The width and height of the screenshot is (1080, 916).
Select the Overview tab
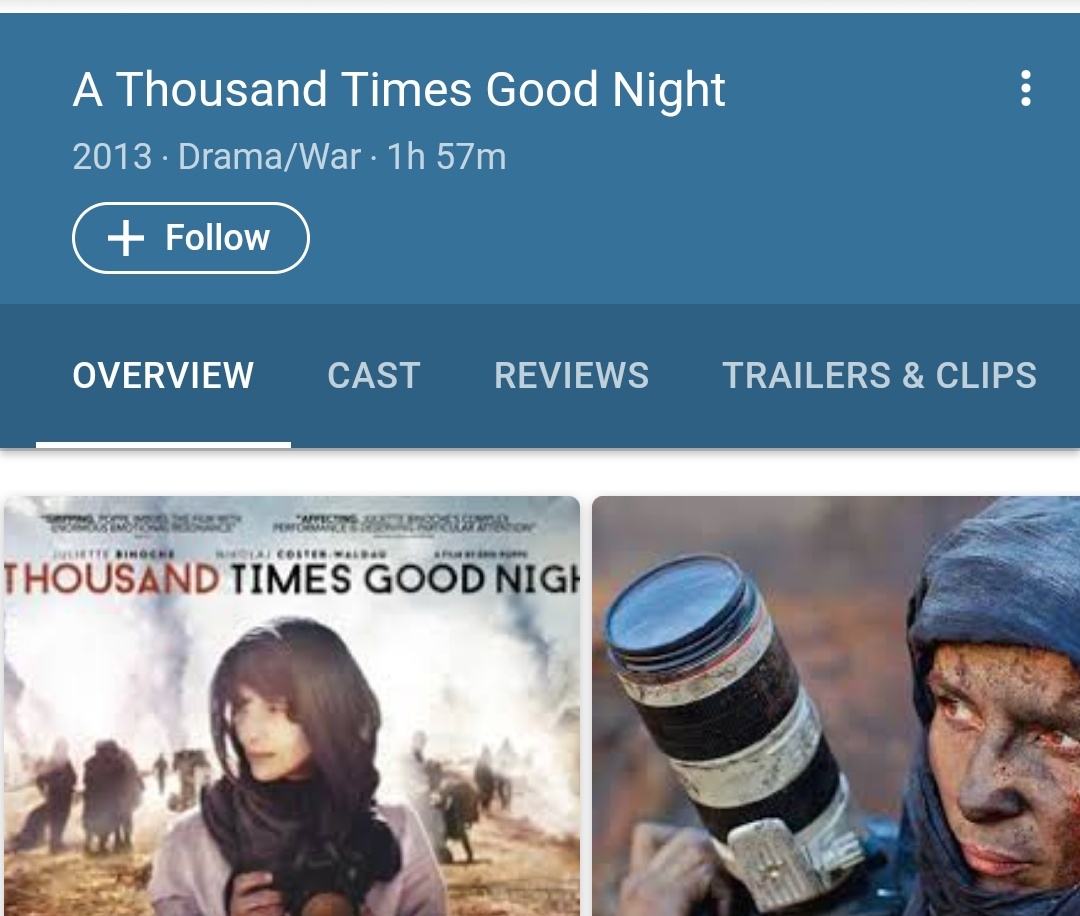pyautogui.click(x=163, y=375)
